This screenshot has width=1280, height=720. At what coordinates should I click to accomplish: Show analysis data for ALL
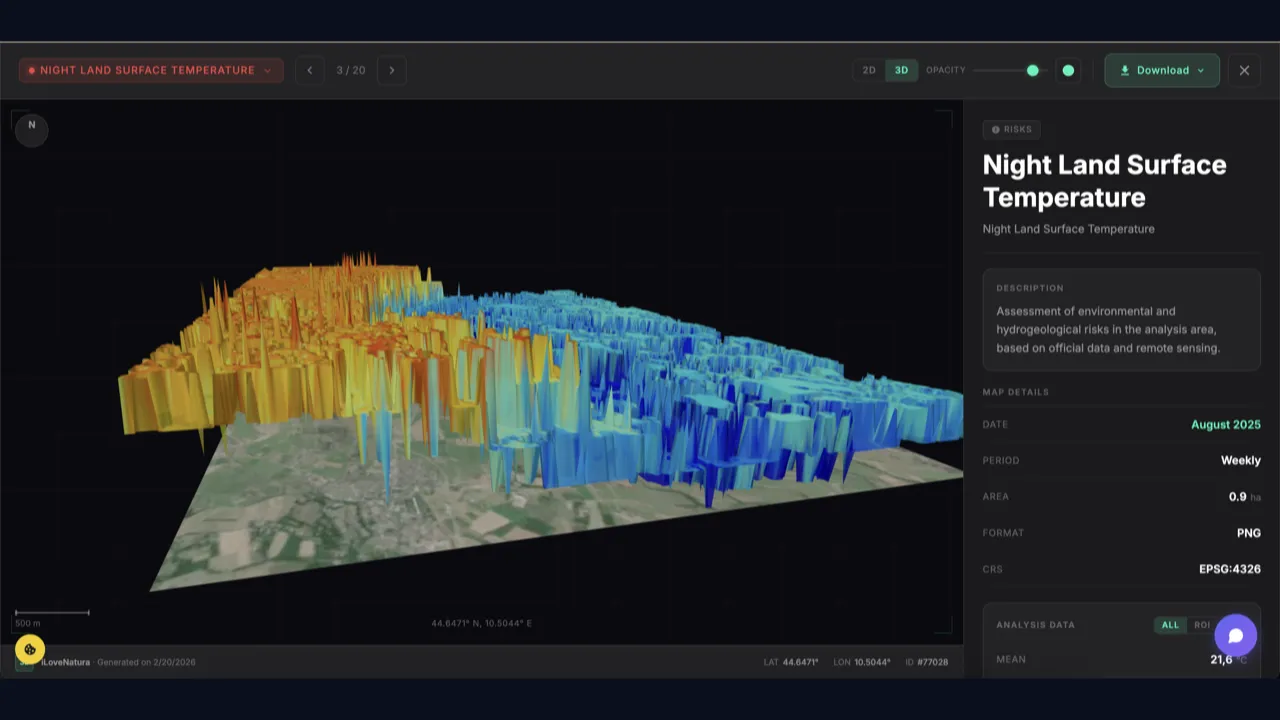point(1169,625)
